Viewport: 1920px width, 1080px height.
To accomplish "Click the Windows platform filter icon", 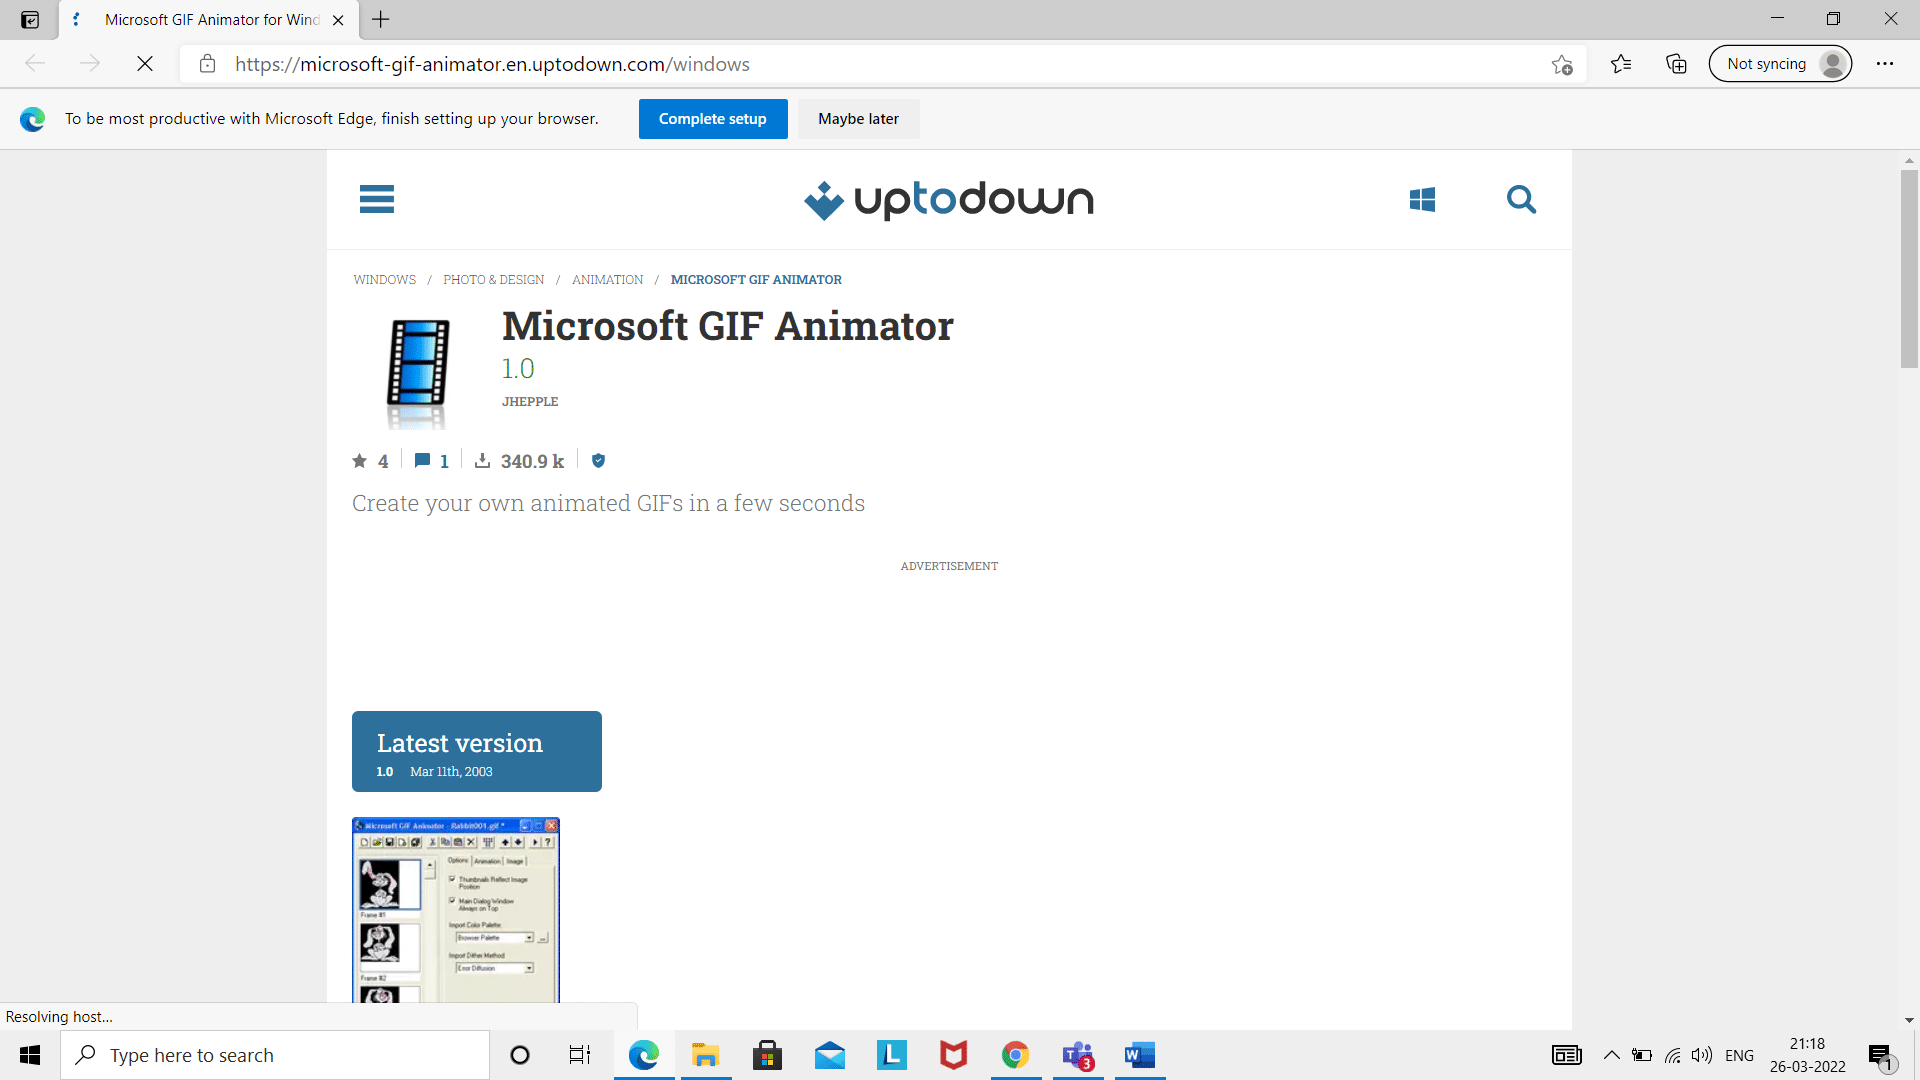I will coord(1422,199).
